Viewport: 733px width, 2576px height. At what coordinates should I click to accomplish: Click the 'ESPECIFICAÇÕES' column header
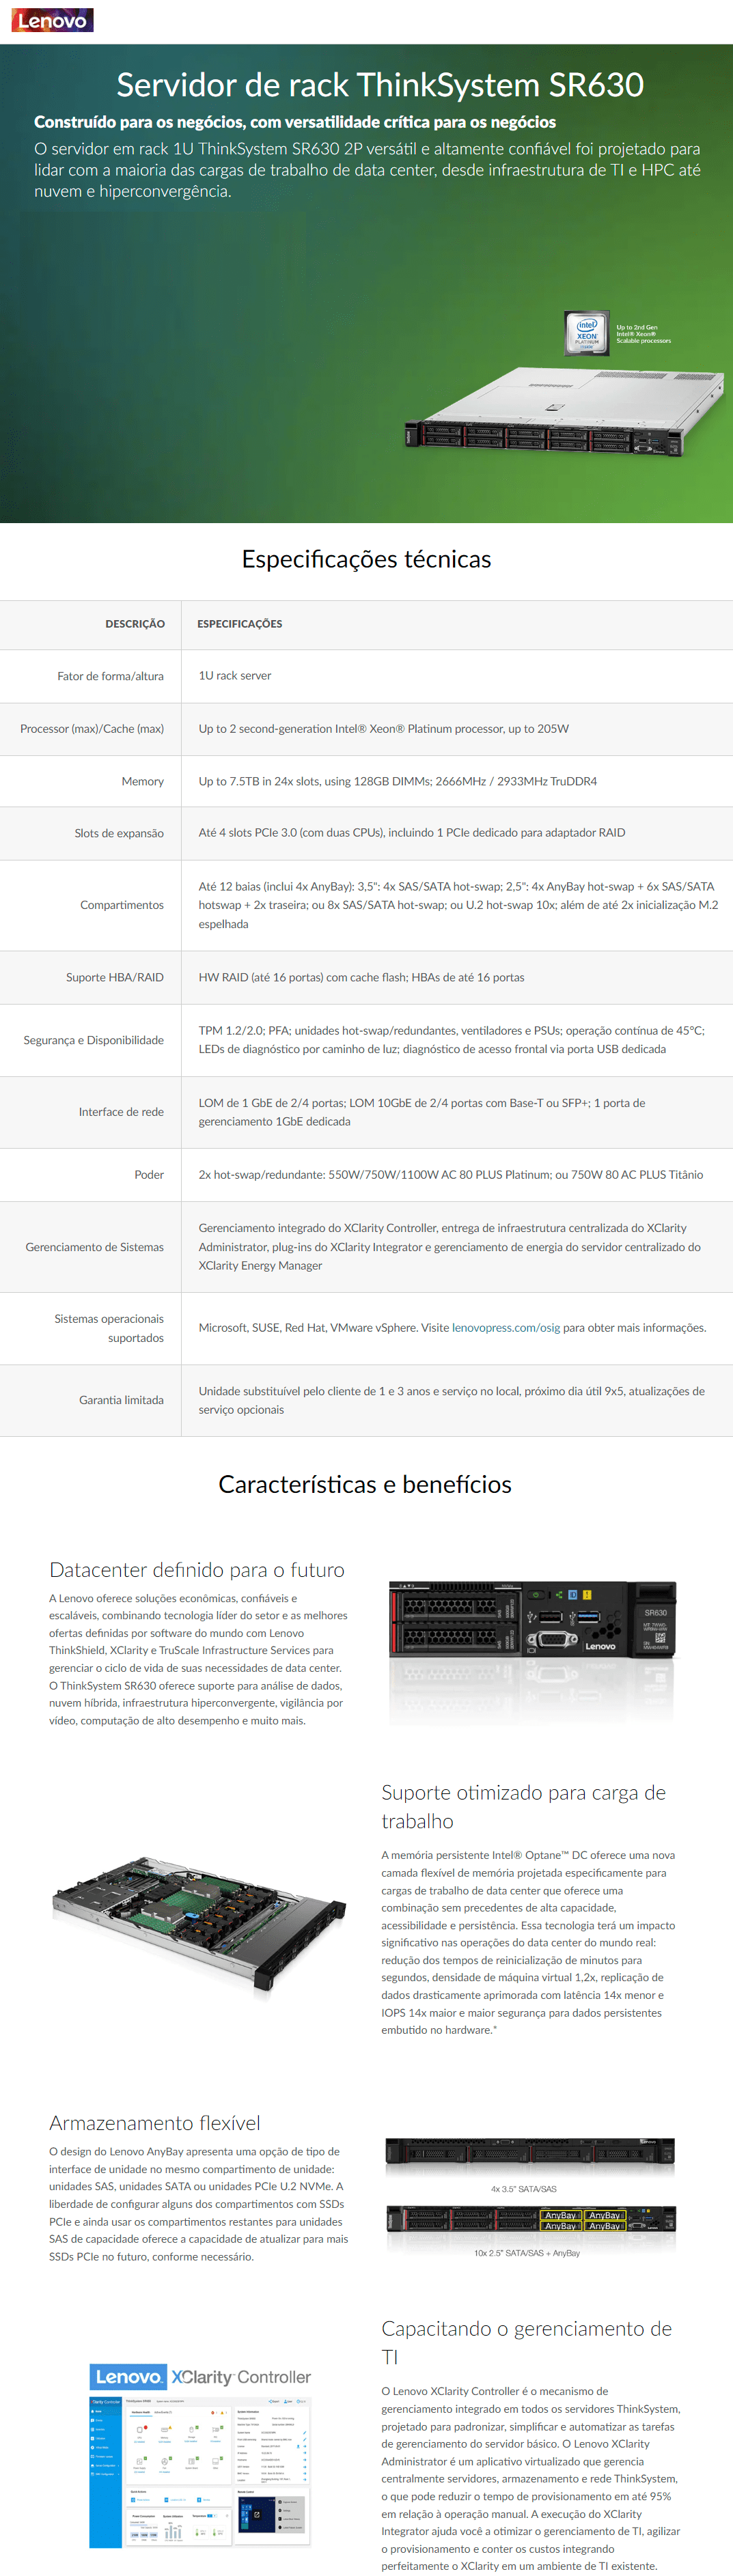(x=240, y=624)
